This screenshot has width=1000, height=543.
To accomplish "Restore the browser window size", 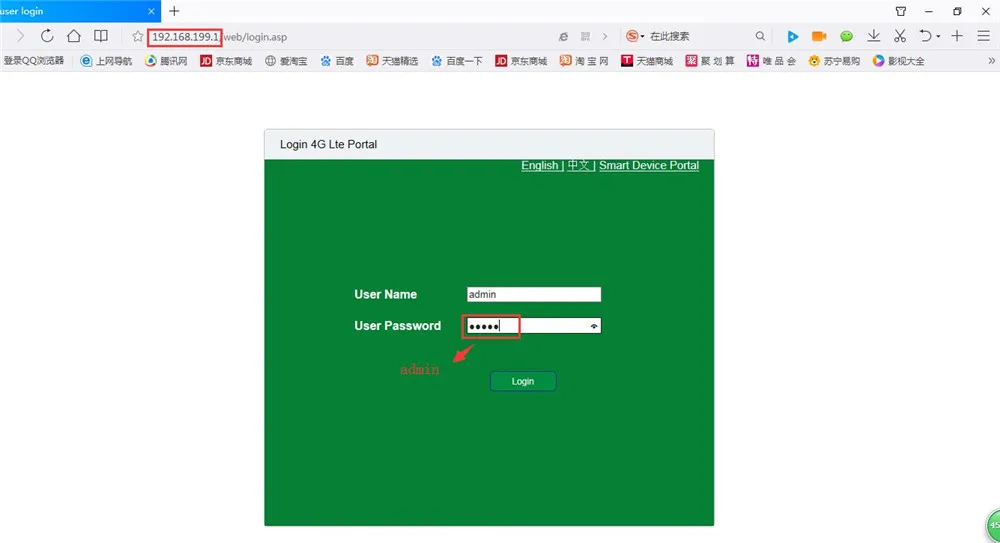I will (957, 11).
